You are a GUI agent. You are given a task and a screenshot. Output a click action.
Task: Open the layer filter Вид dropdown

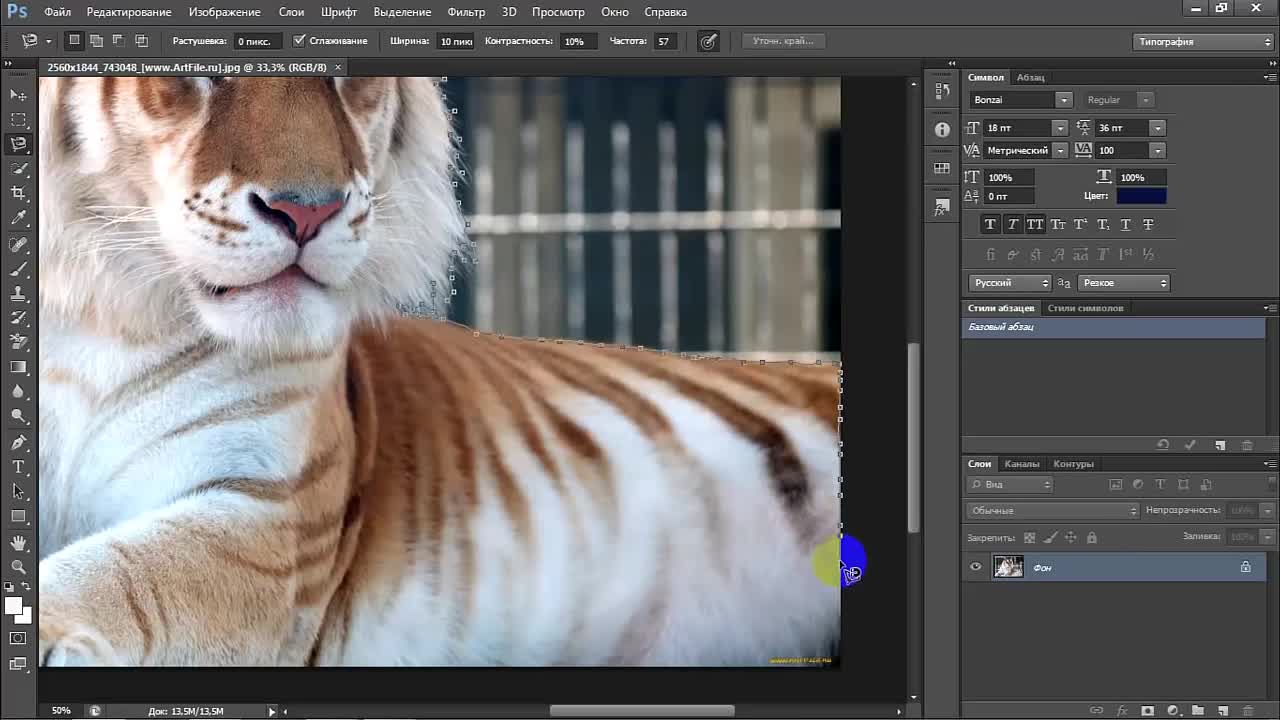[1010, 484]
